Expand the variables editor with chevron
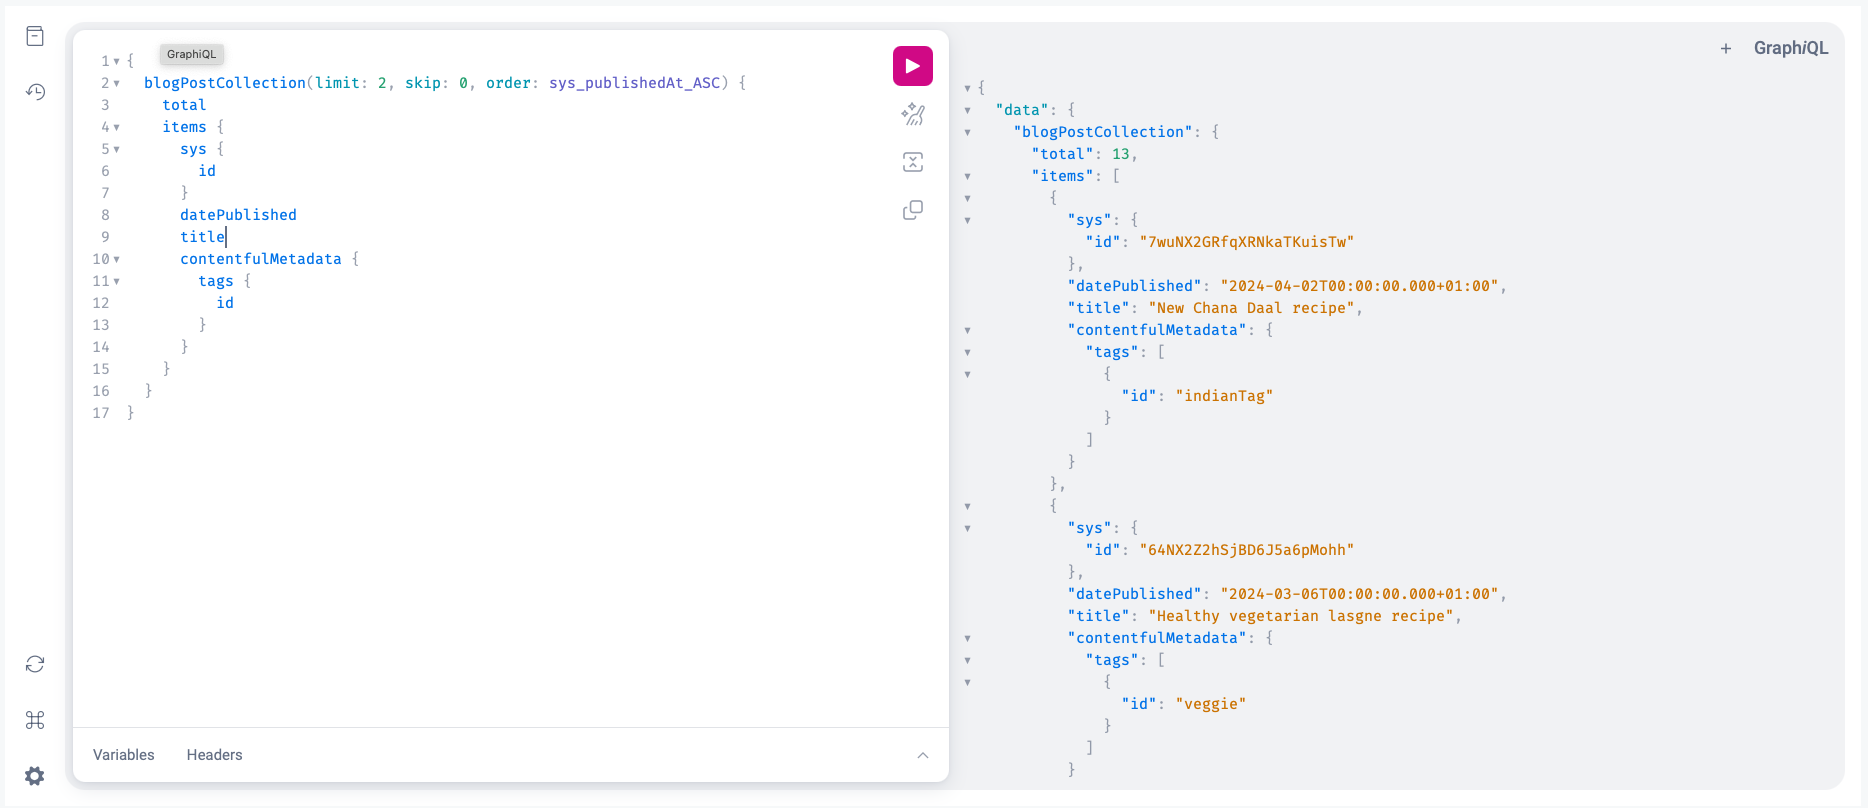This screenshot has width=1868, height=808. 922,755
